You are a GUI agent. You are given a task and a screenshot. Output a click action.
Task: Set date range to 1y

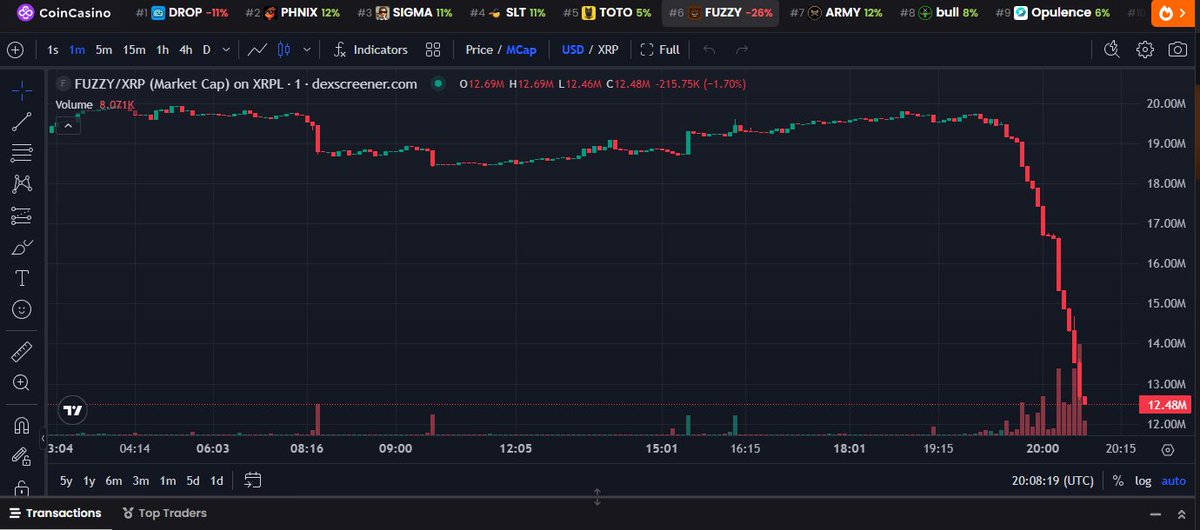90,481
